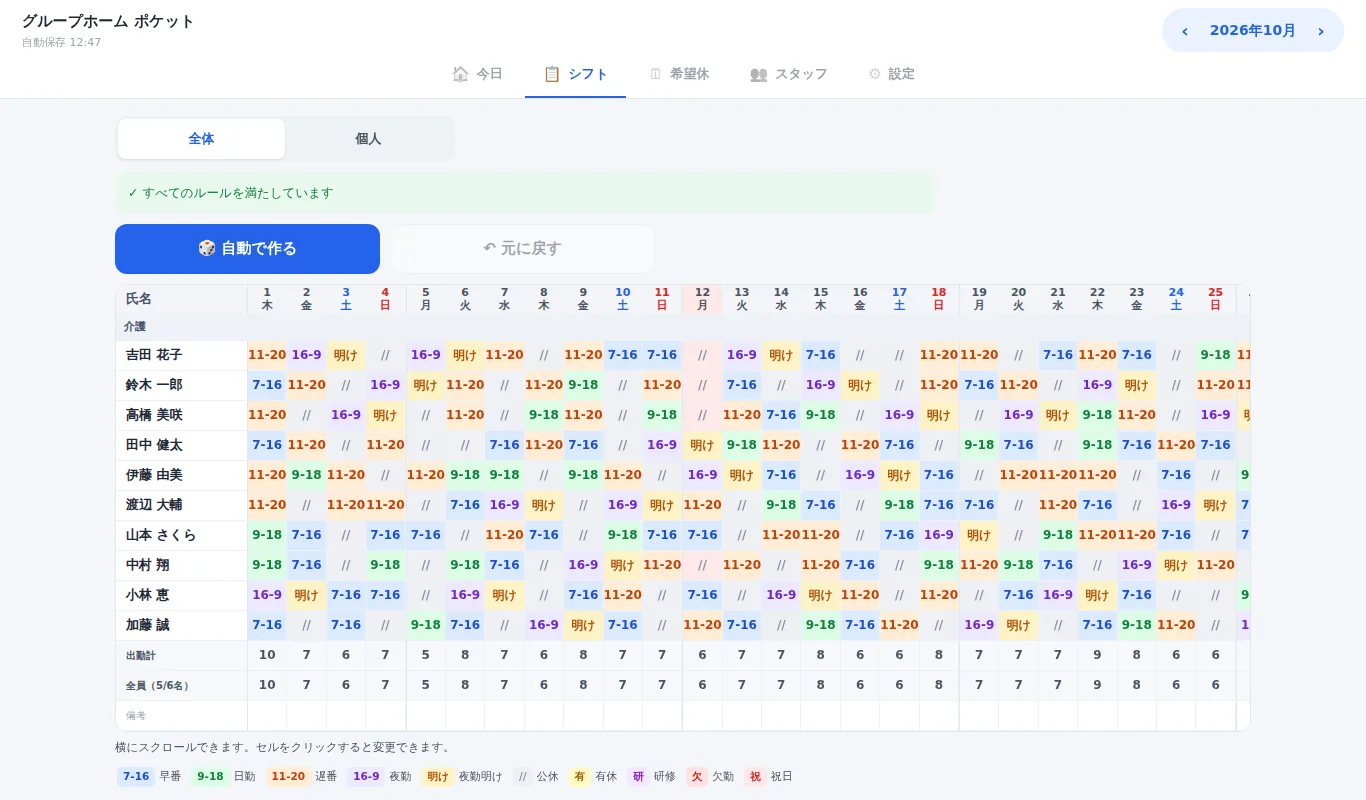This screenshot has height=800, width=1366.
Task: Click the 有 有休 legend chip
Action: [x=593, y=776]
